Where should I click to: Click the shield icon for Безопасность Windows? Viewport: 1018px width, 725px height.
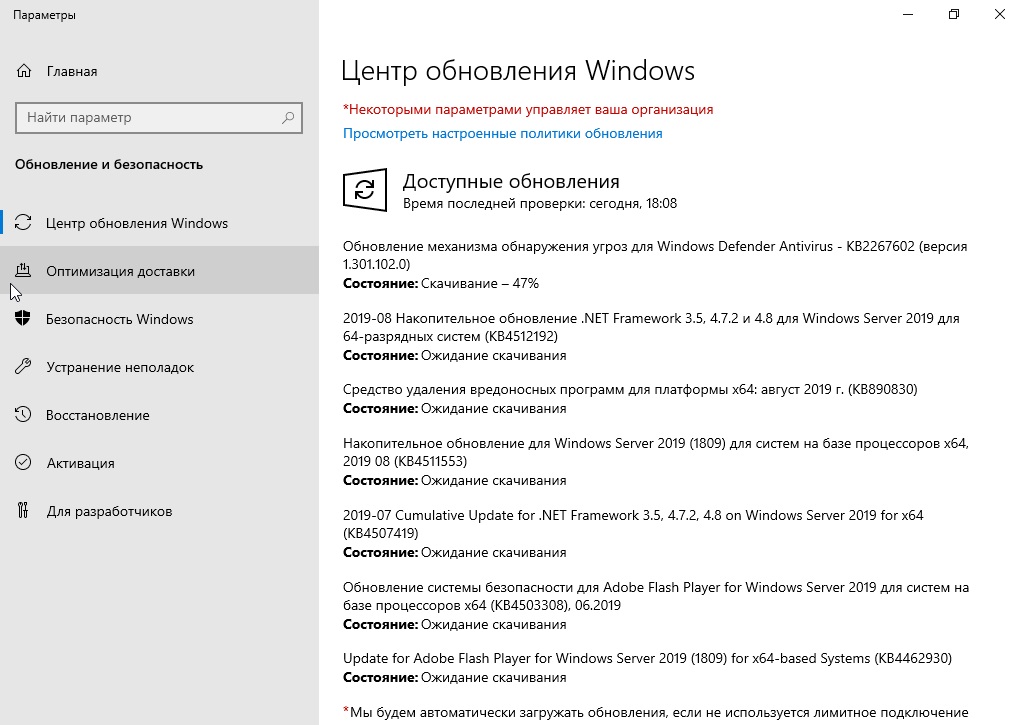[x=25, y=319]
